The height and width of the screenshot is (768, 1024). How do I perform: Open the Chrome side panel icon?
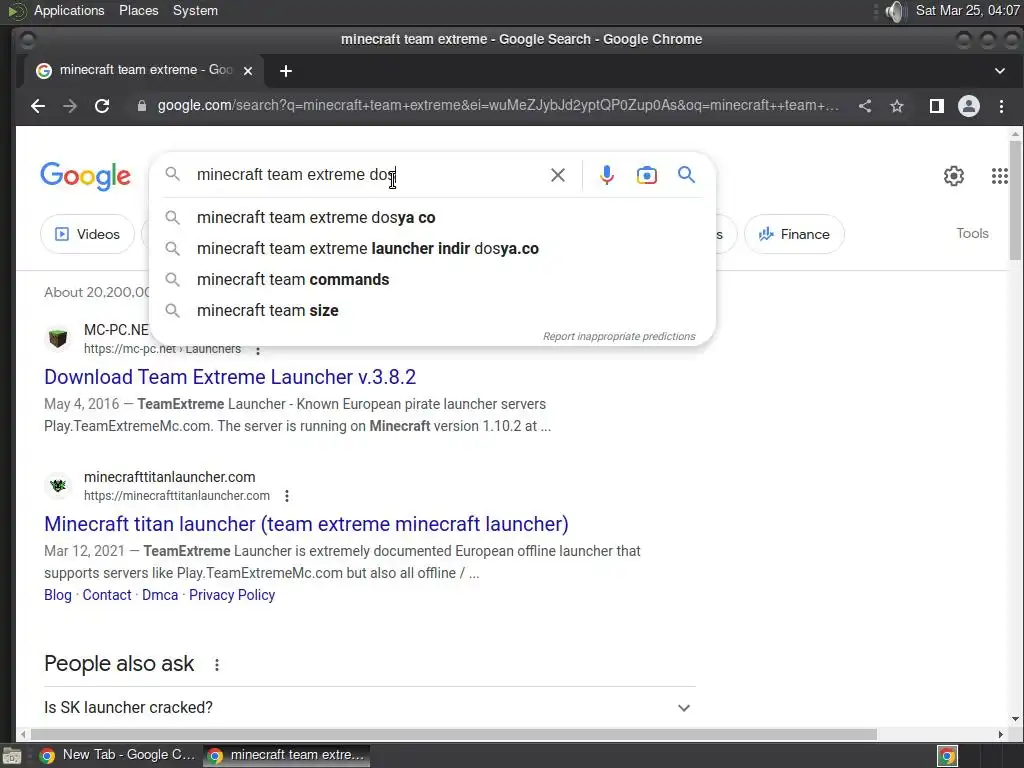pos(936,106)
